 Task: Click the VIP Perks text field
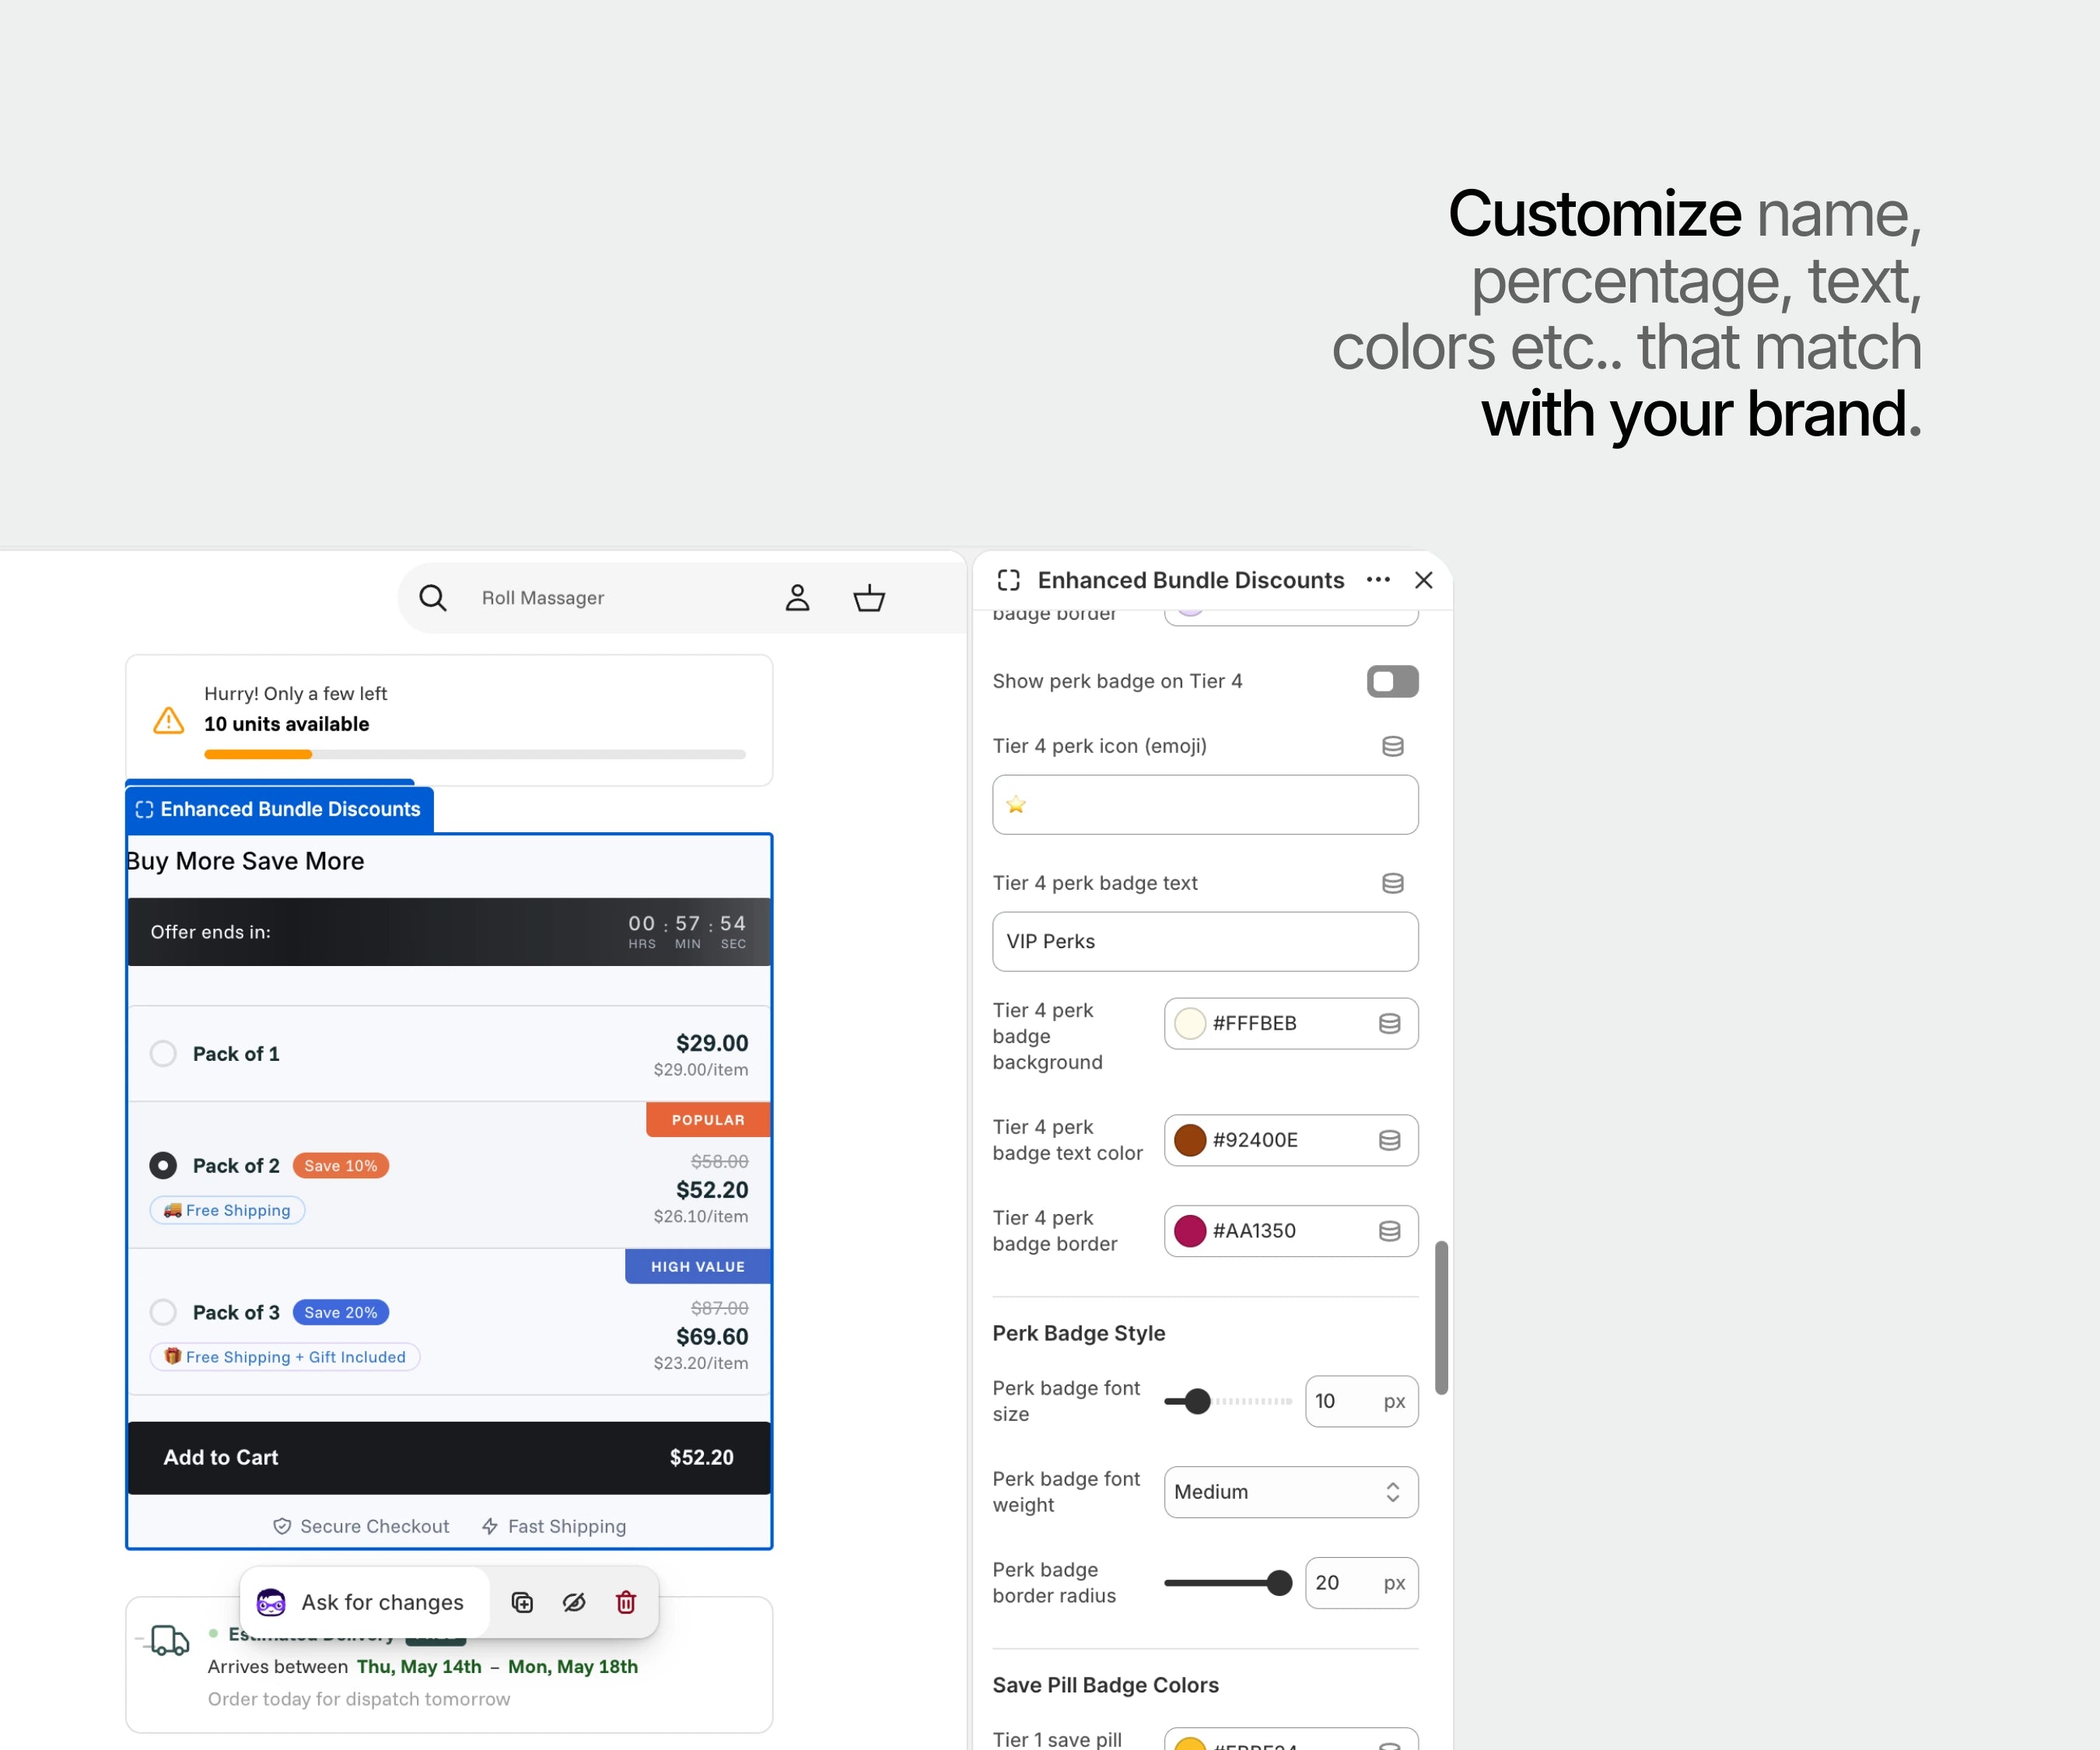click(1205, 942)
